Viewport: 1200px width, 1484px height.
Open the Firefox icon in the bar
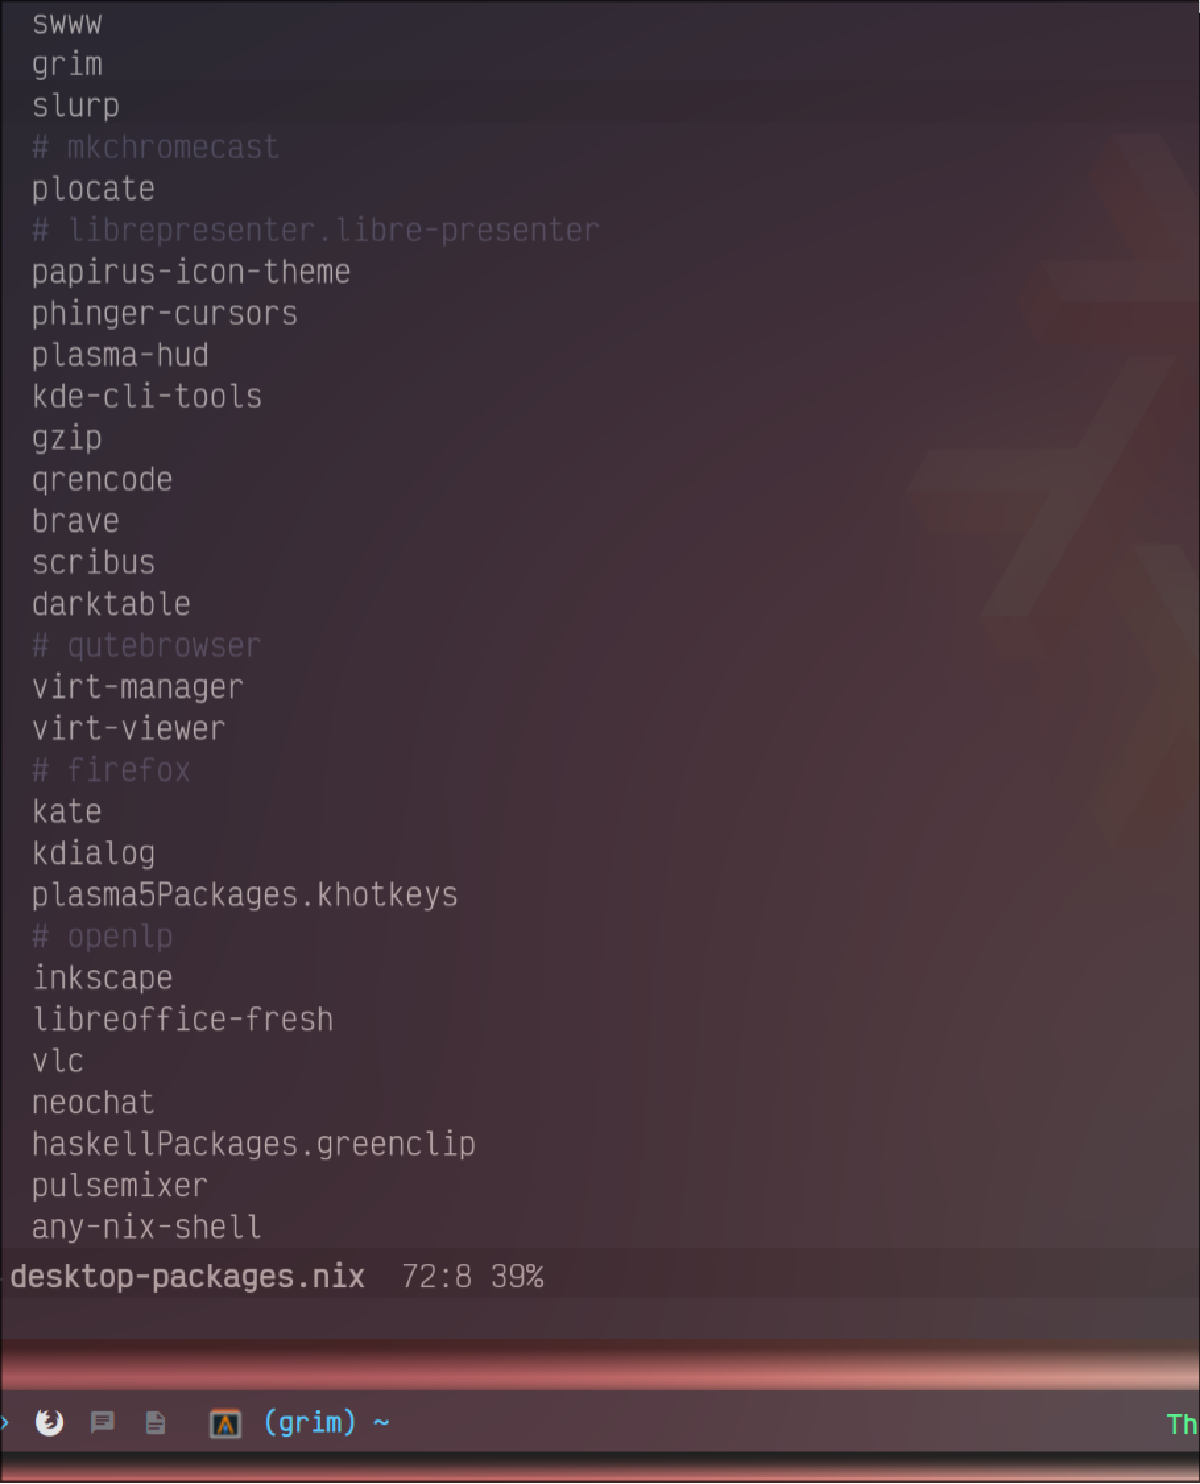pos(49,1422)
